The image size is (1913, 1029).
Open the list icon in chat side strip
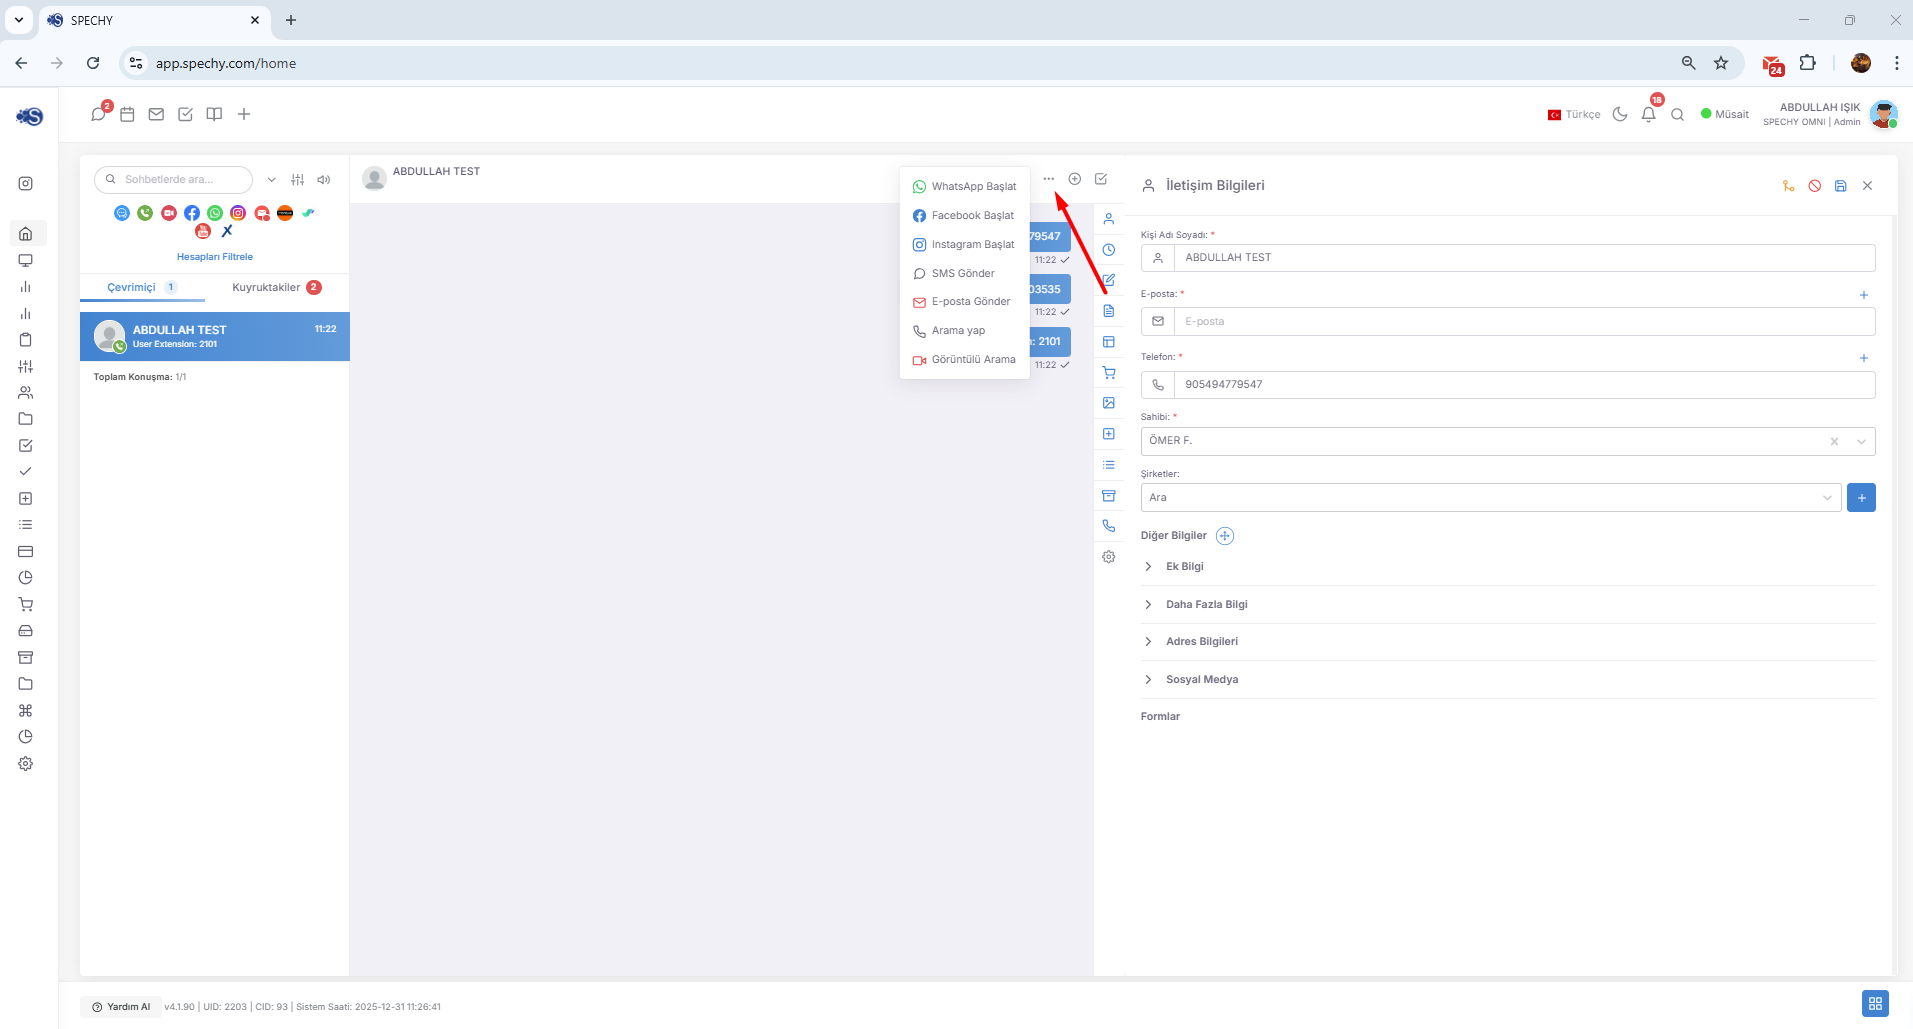[1109, 465]
